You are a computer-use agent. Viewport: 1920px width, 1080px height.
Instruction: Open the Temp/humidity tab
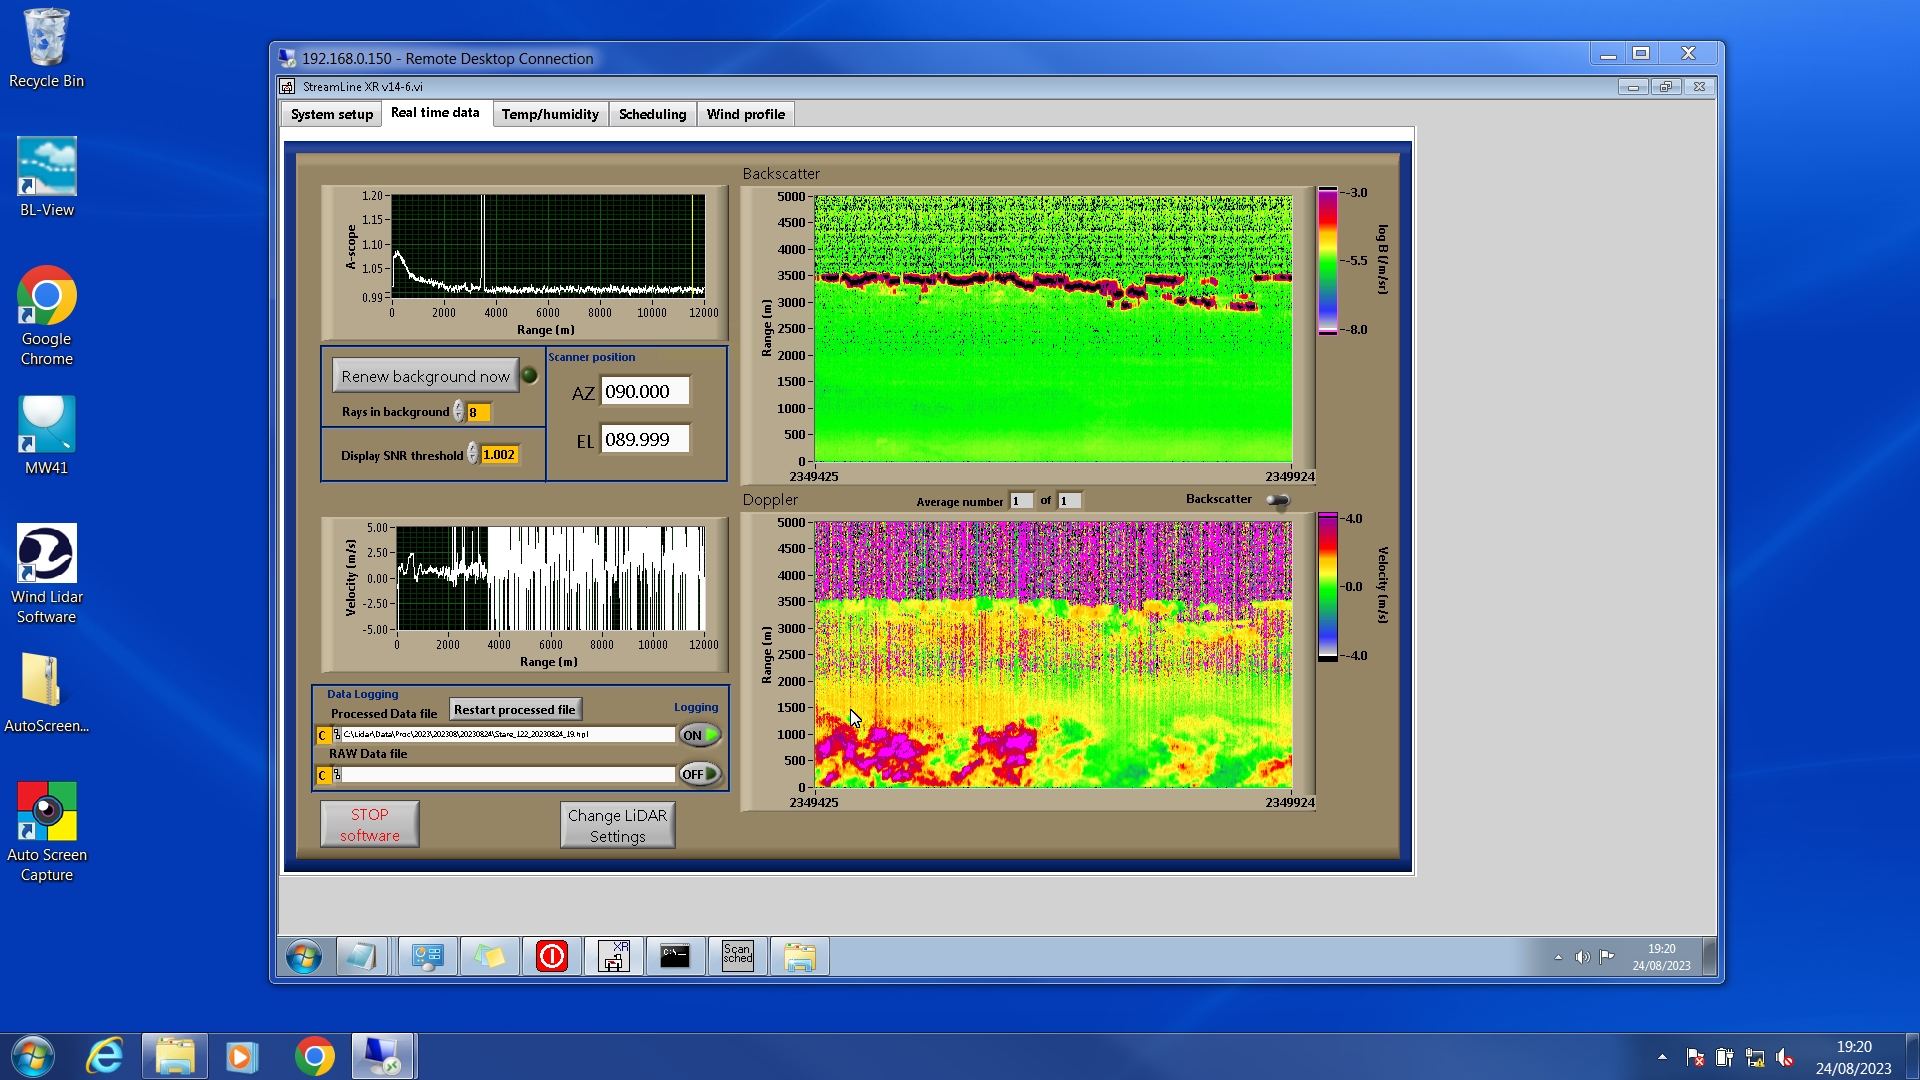click(549, 114)
